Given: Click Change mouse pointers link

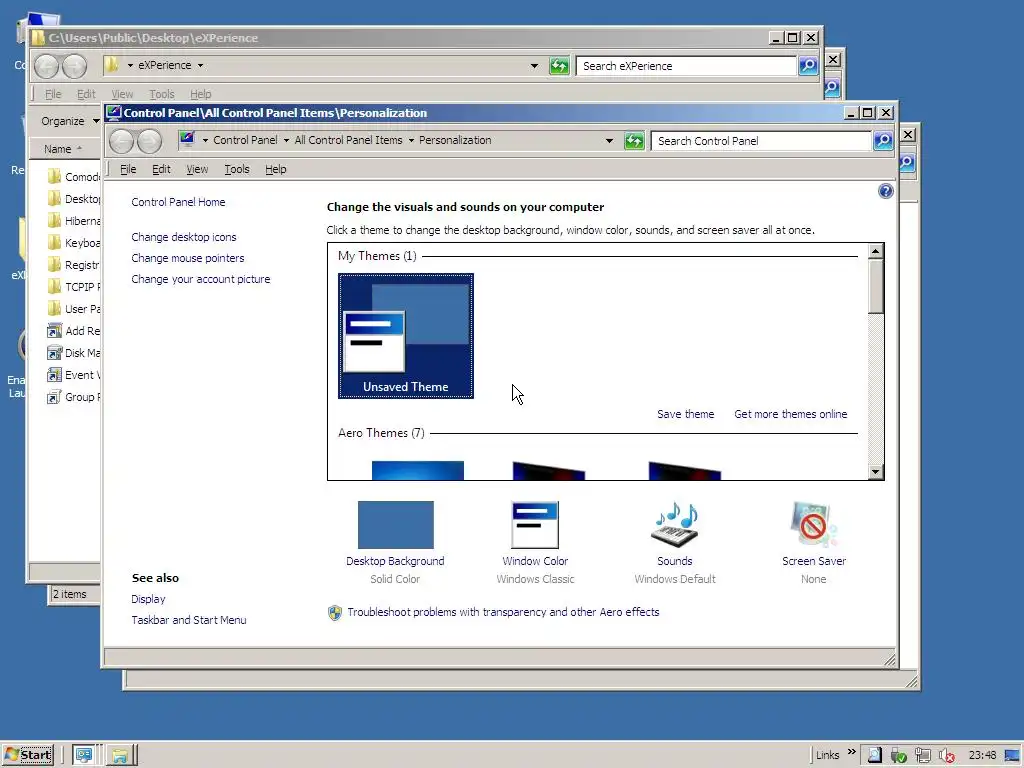Looking at the screenshot, I should click(x=187, y=258).
